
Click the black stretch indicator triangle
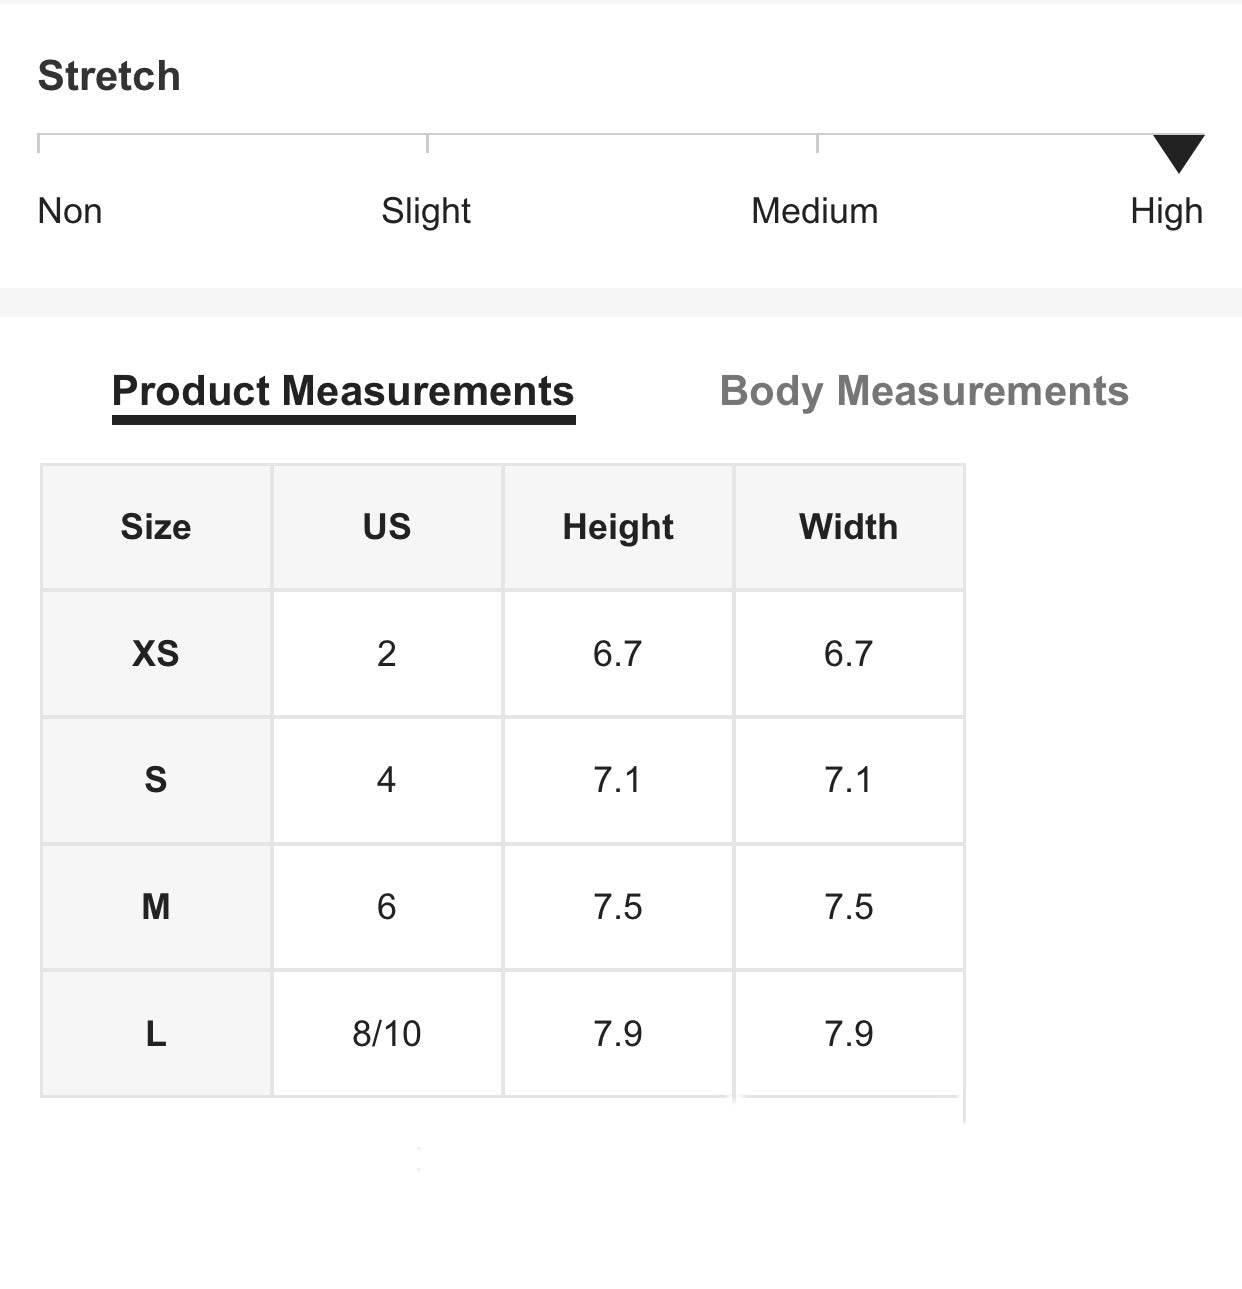tap(1179, 153)
